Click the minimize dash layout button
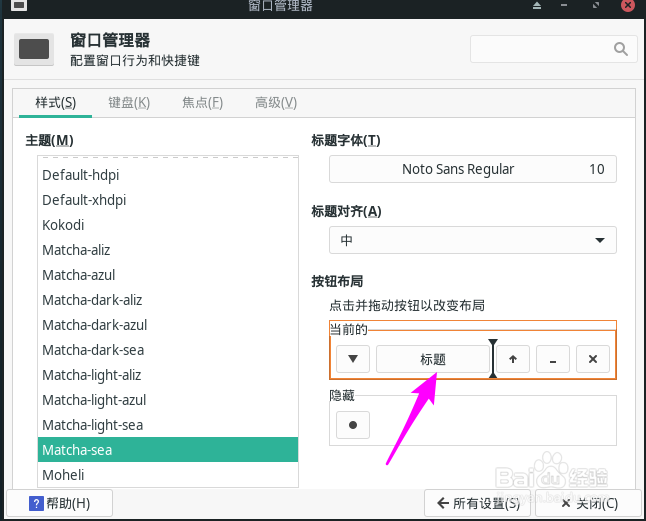The image size is (646, 521). 553,359
